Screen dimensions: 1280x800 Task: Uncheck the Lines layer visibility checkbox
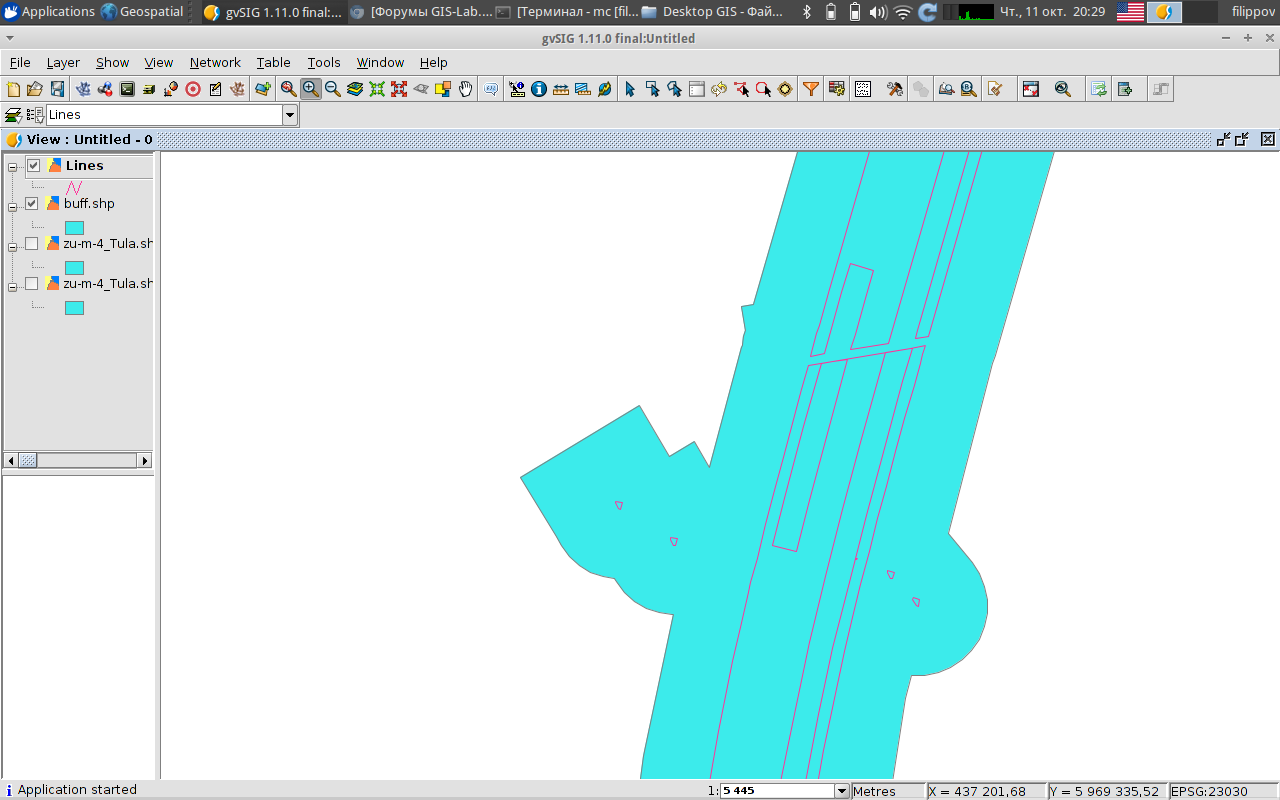33,165
